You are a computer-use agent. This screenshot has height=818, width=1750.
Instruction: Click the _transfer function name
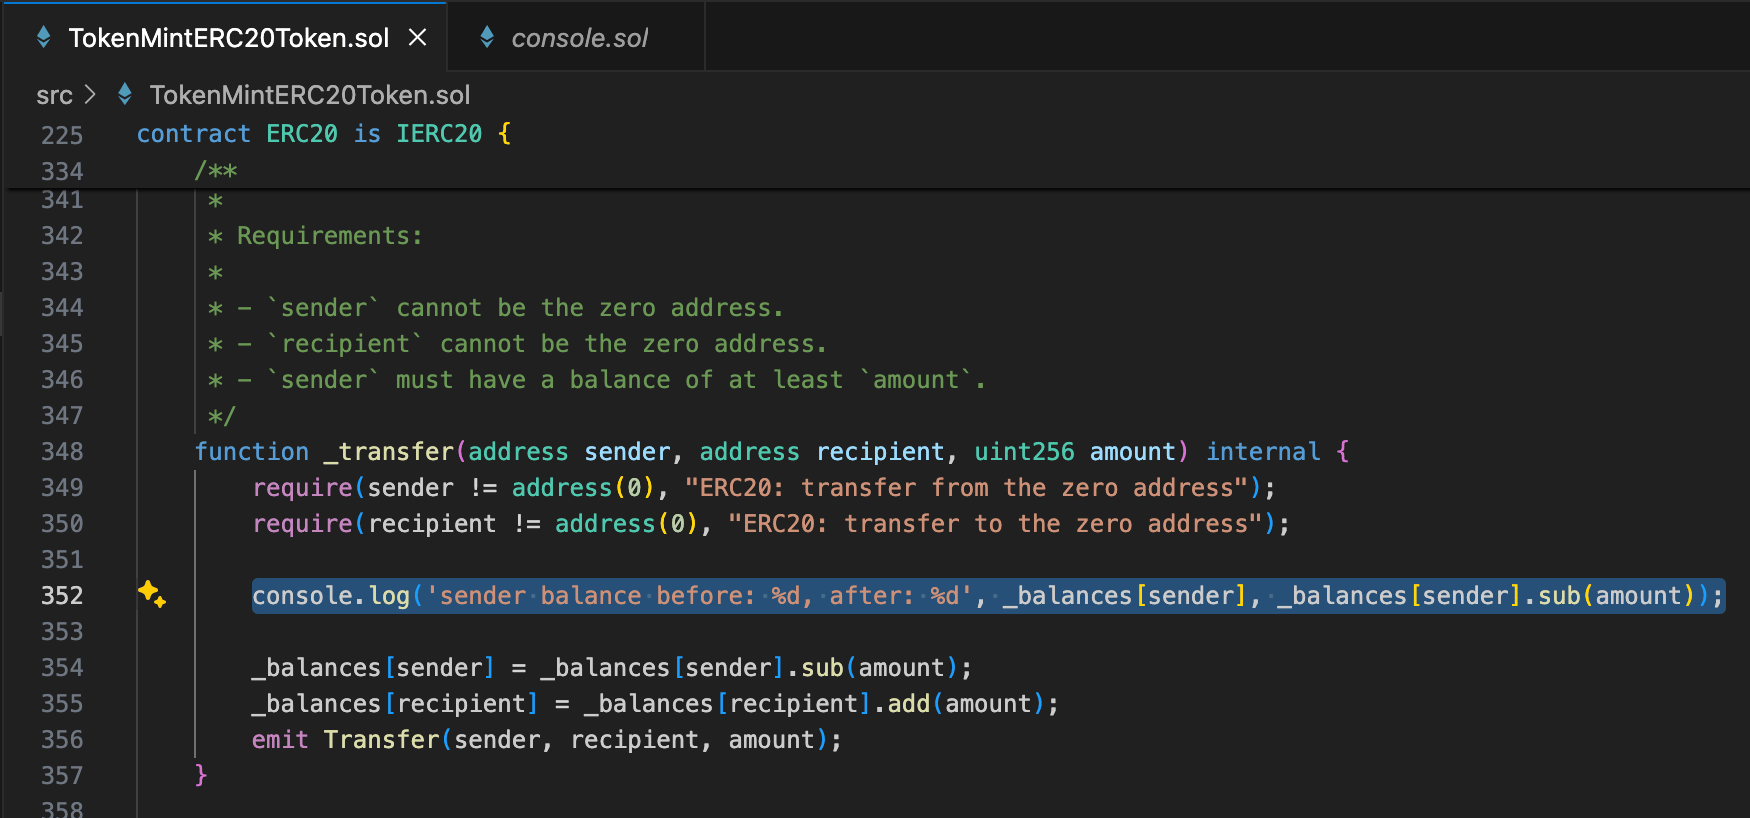[x=388, y=452]
